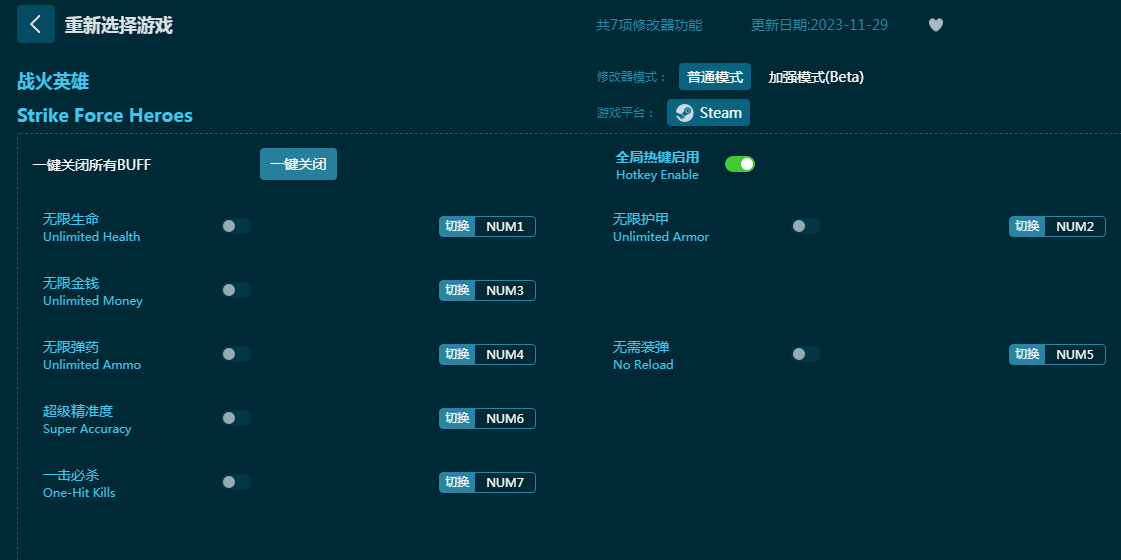Image resolution: width=1121 pixels, height=560 pixels.
Task: Toggle Unlimited Ammo switch
Action: tap(235, 354)
